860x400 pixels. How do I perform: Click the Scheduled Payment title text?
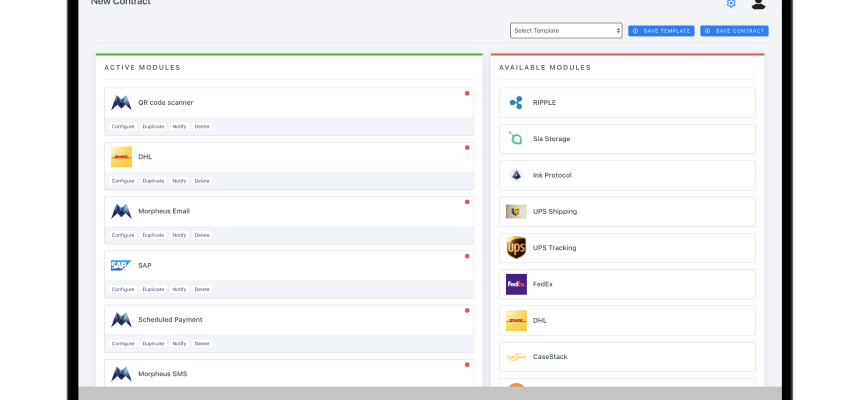[x=170, y=320]
